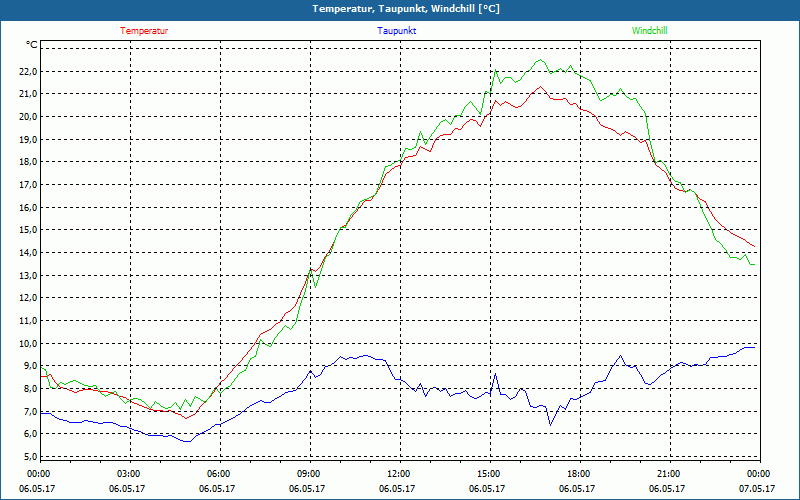Click the 6,0 y-axis value
This screenshot has width=800, height=500.
point(30,433)
